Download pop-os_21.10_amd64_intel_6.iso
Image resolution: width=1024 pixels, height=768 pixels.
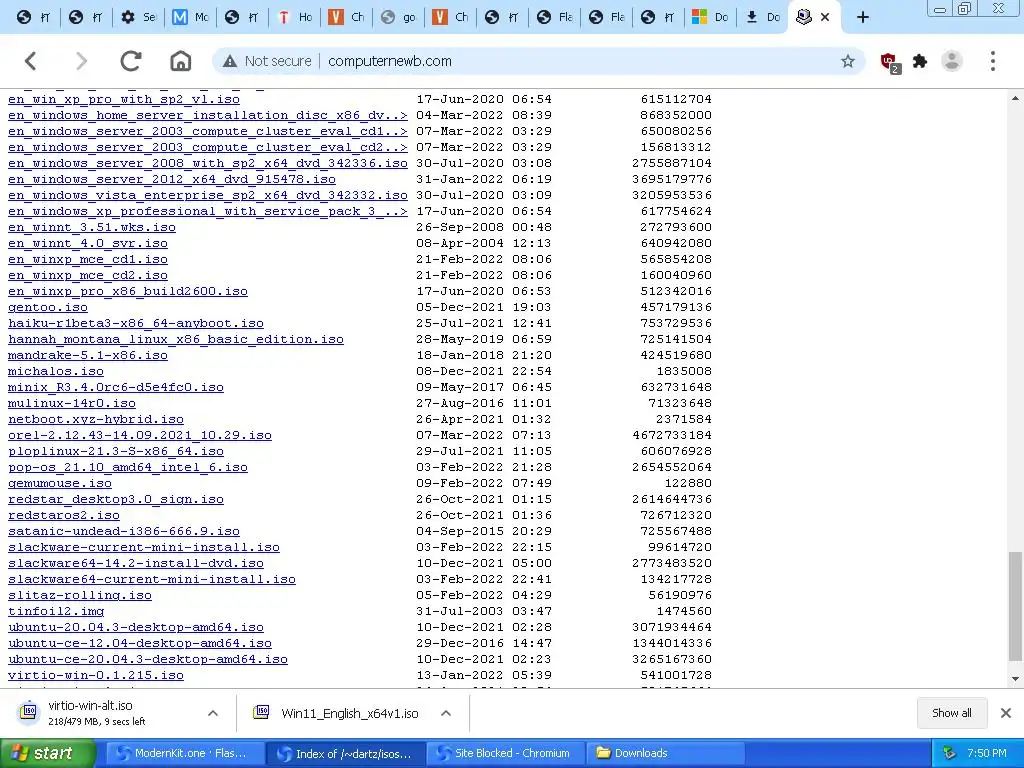coord(127,467)
